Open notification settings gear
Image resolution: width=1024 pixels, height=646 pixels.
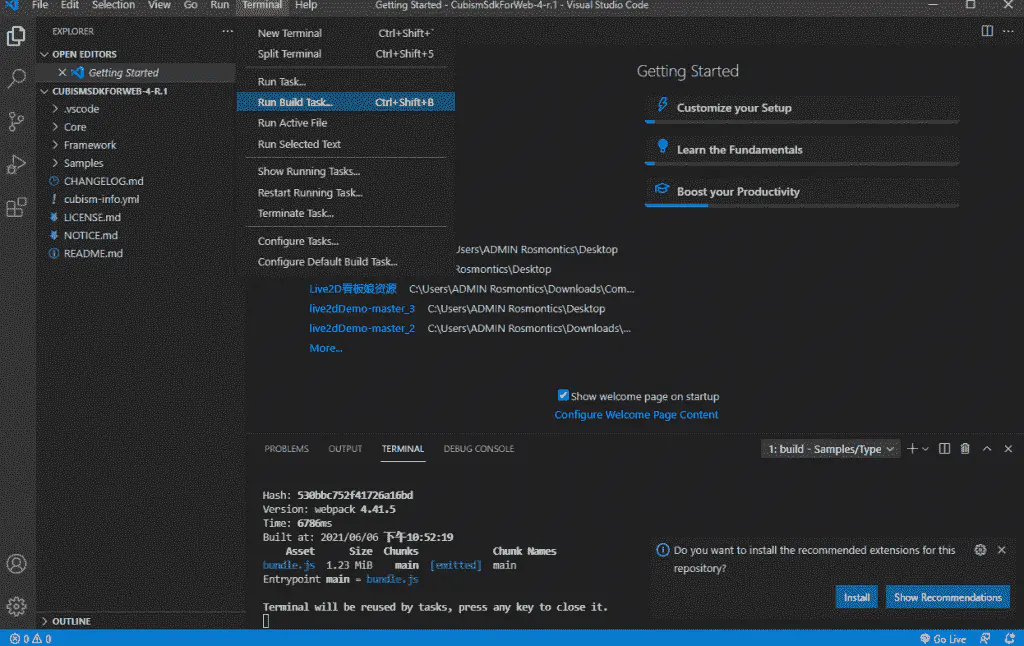pos(980,550)
